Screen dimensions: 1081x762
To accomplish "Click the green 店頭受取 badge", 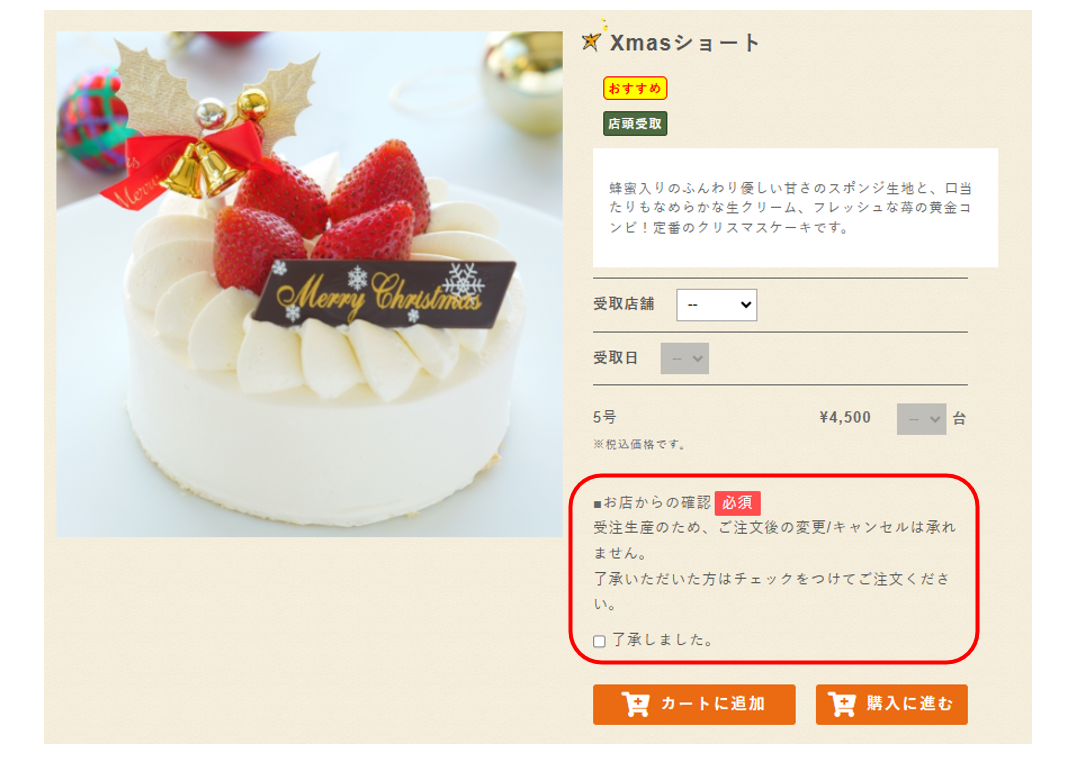I will (635, 124).
